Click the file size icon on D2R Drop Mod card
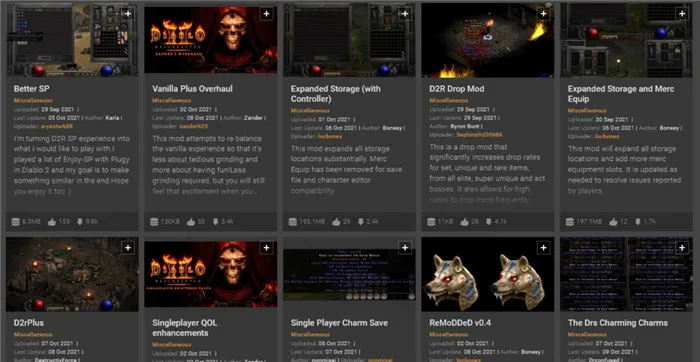700x362 pixels. 431,222
